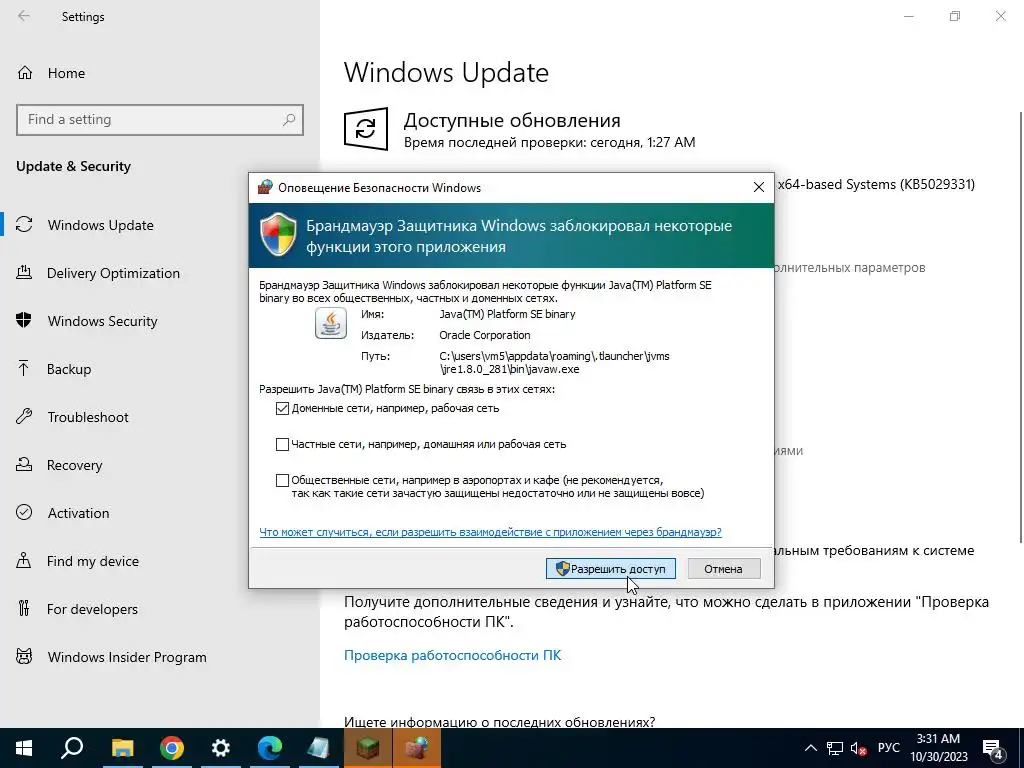The image size is (1024, 768).
Task: Show hidden system tray icons
Action: 810,748
